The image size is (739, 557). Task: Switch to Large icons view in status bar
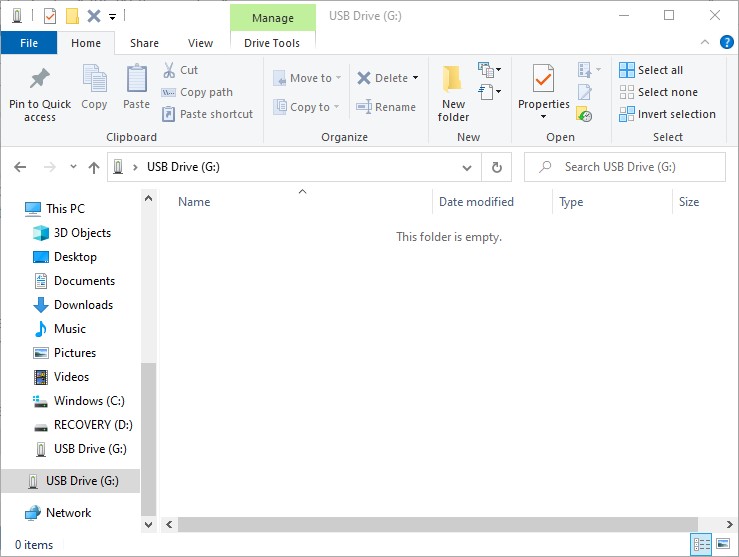point(723,544)
